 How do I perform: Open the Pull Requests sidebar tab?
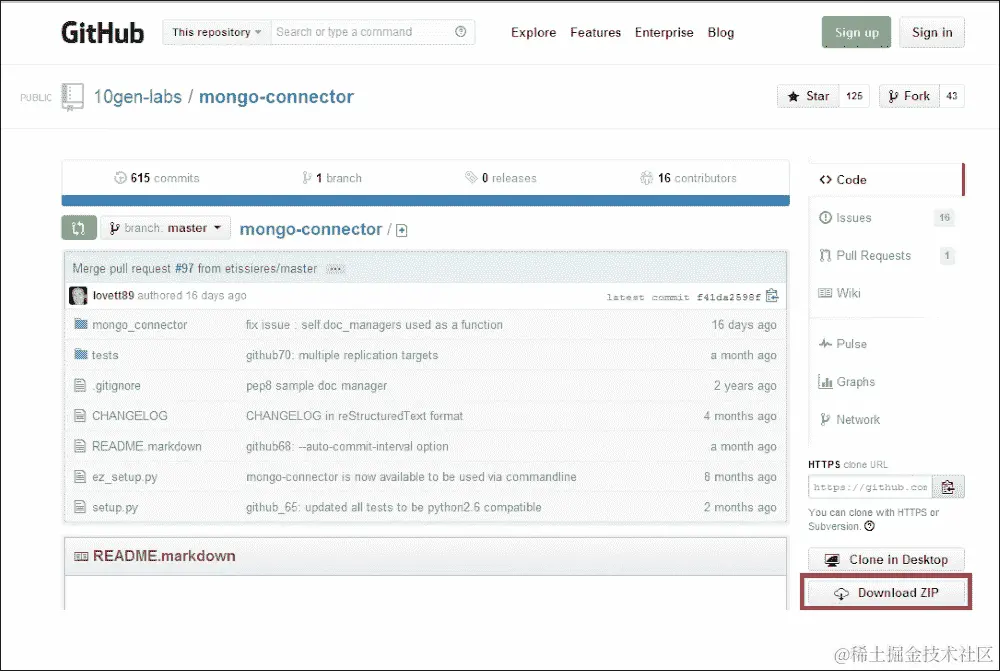click(x=886, y=256)
